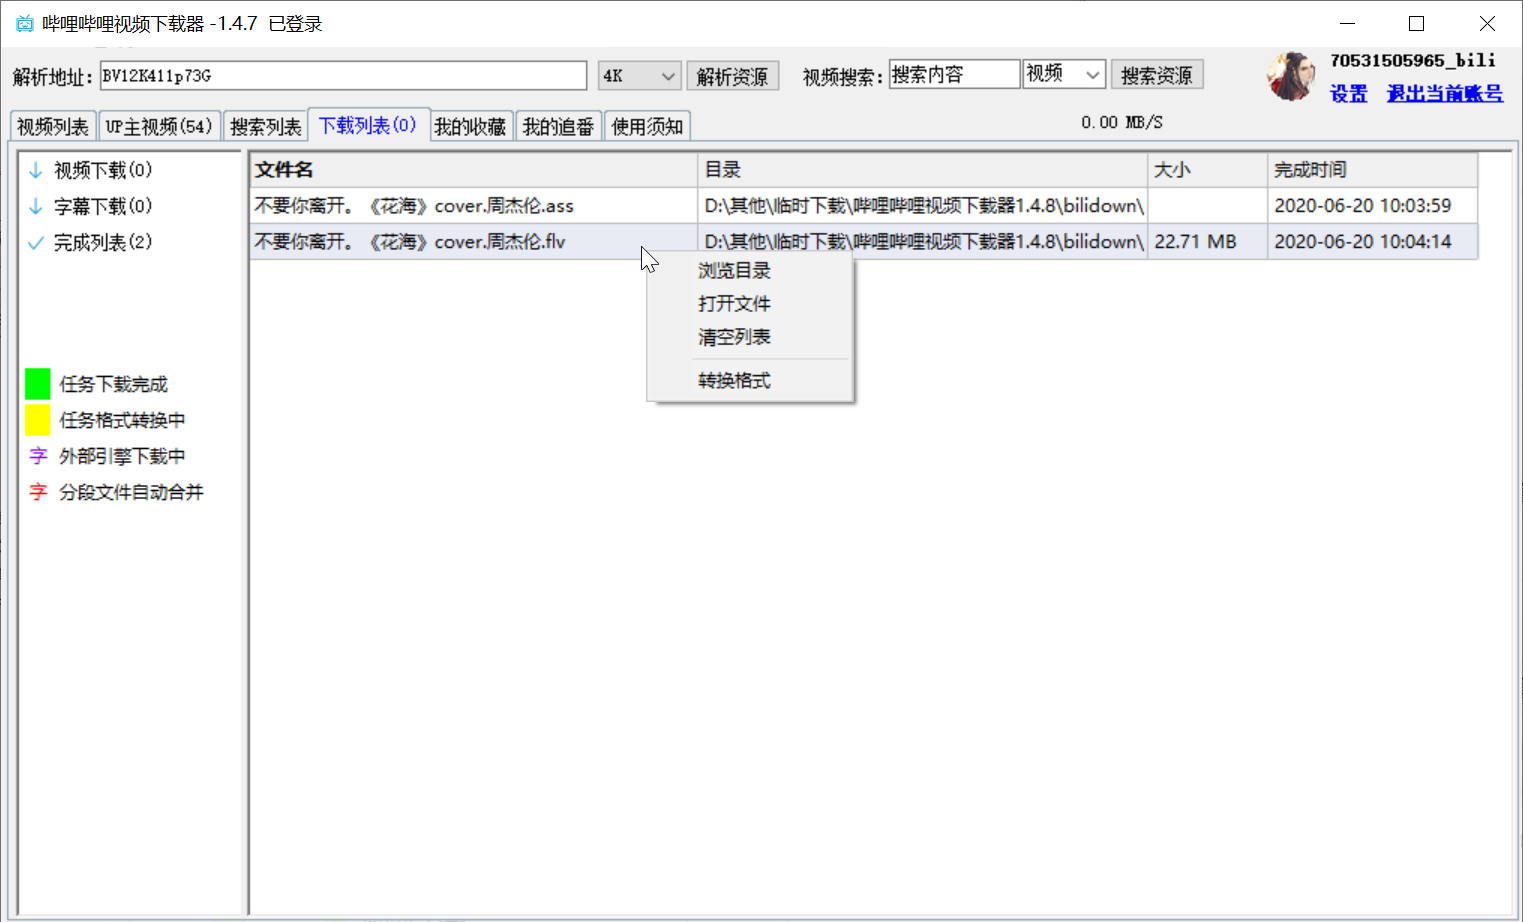Click the 解析资源 button
The image size is (1523, 922).
[x=733, y=76]
